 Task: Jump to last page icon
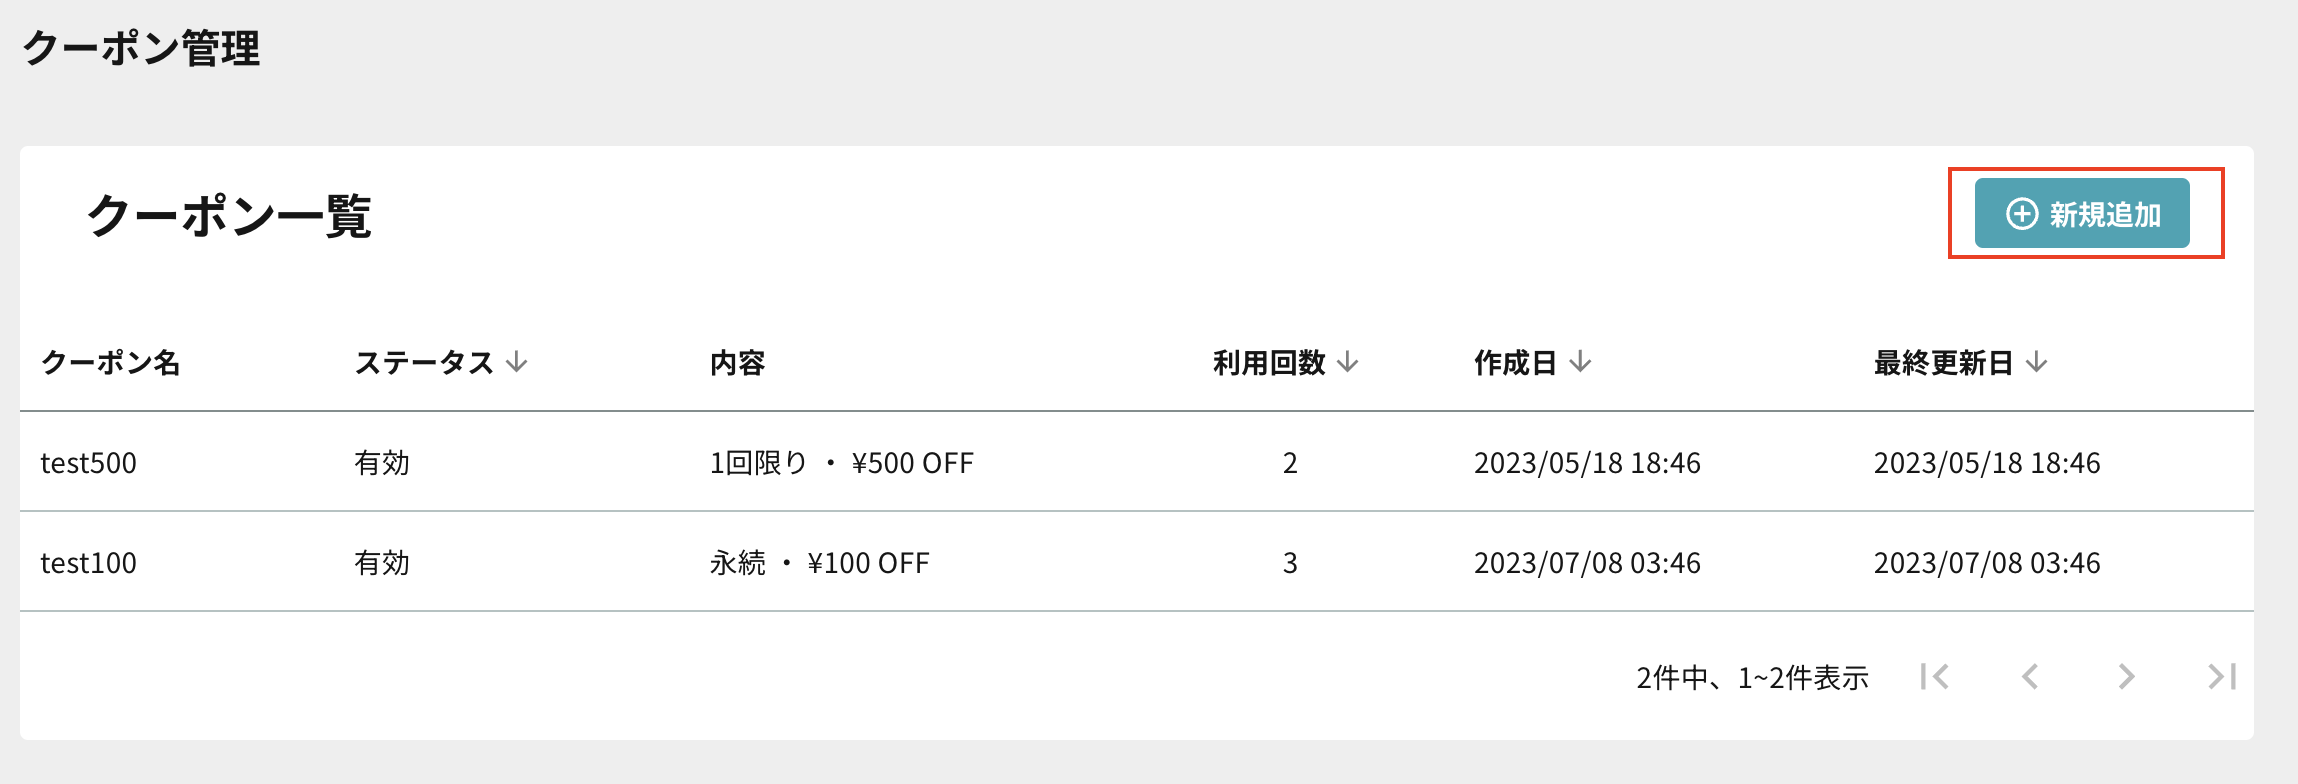click(x=2222, y=677)
